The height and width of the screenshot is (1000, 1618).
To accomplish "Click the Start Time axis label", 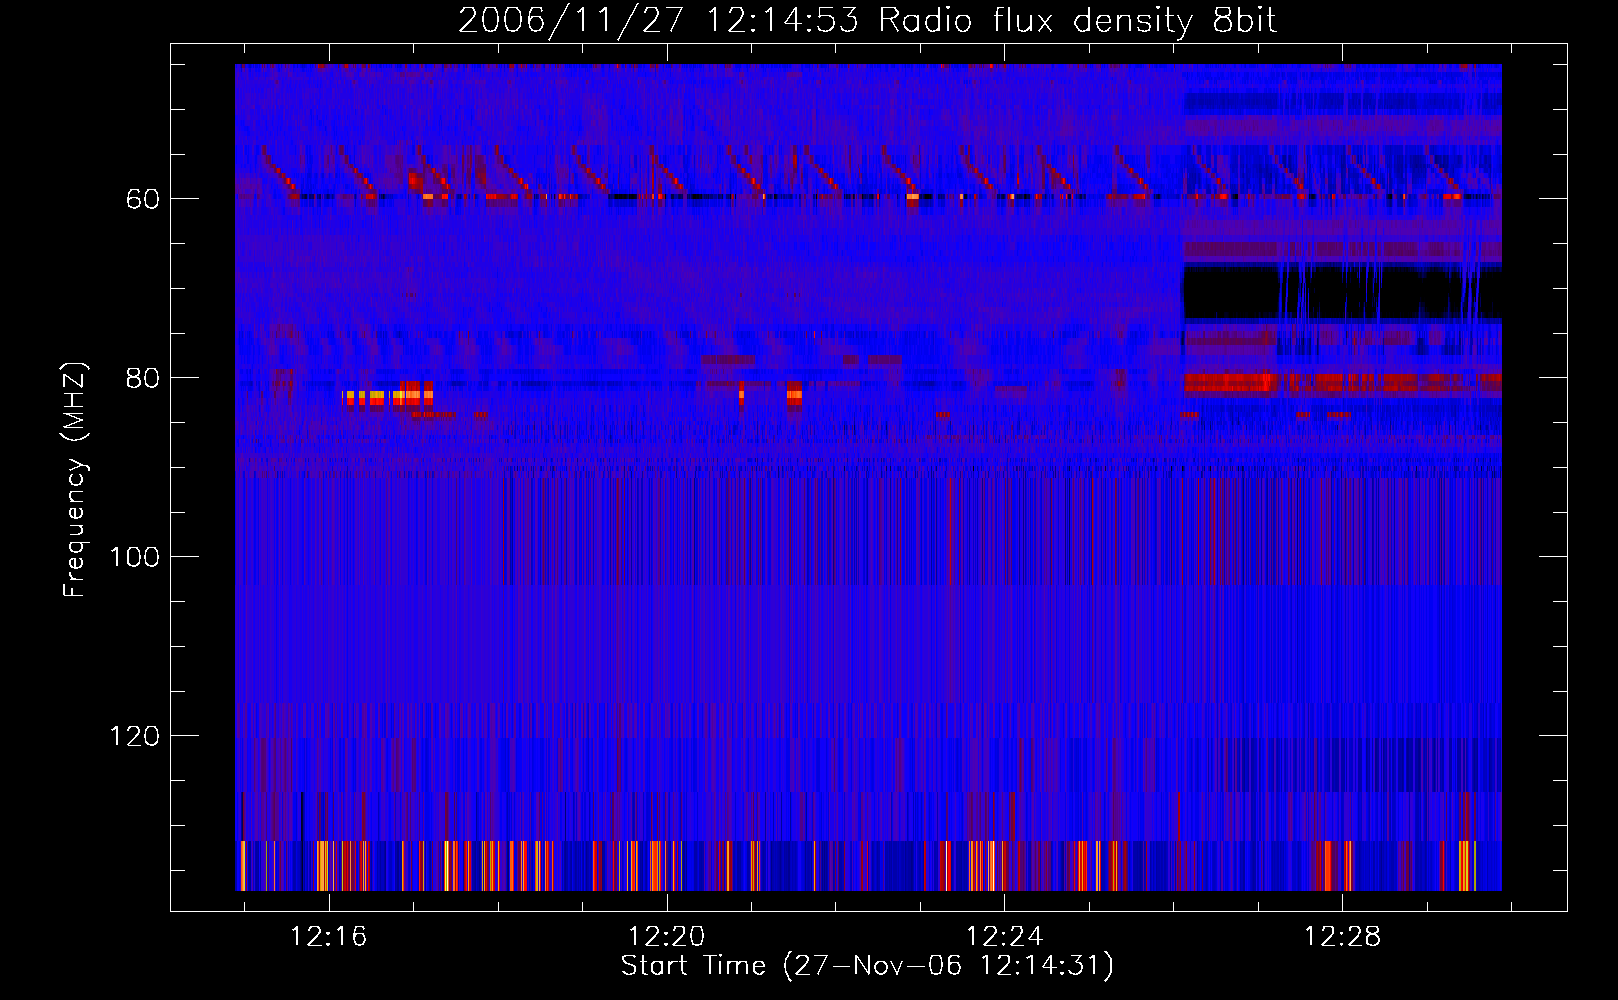I will [867, 966].
